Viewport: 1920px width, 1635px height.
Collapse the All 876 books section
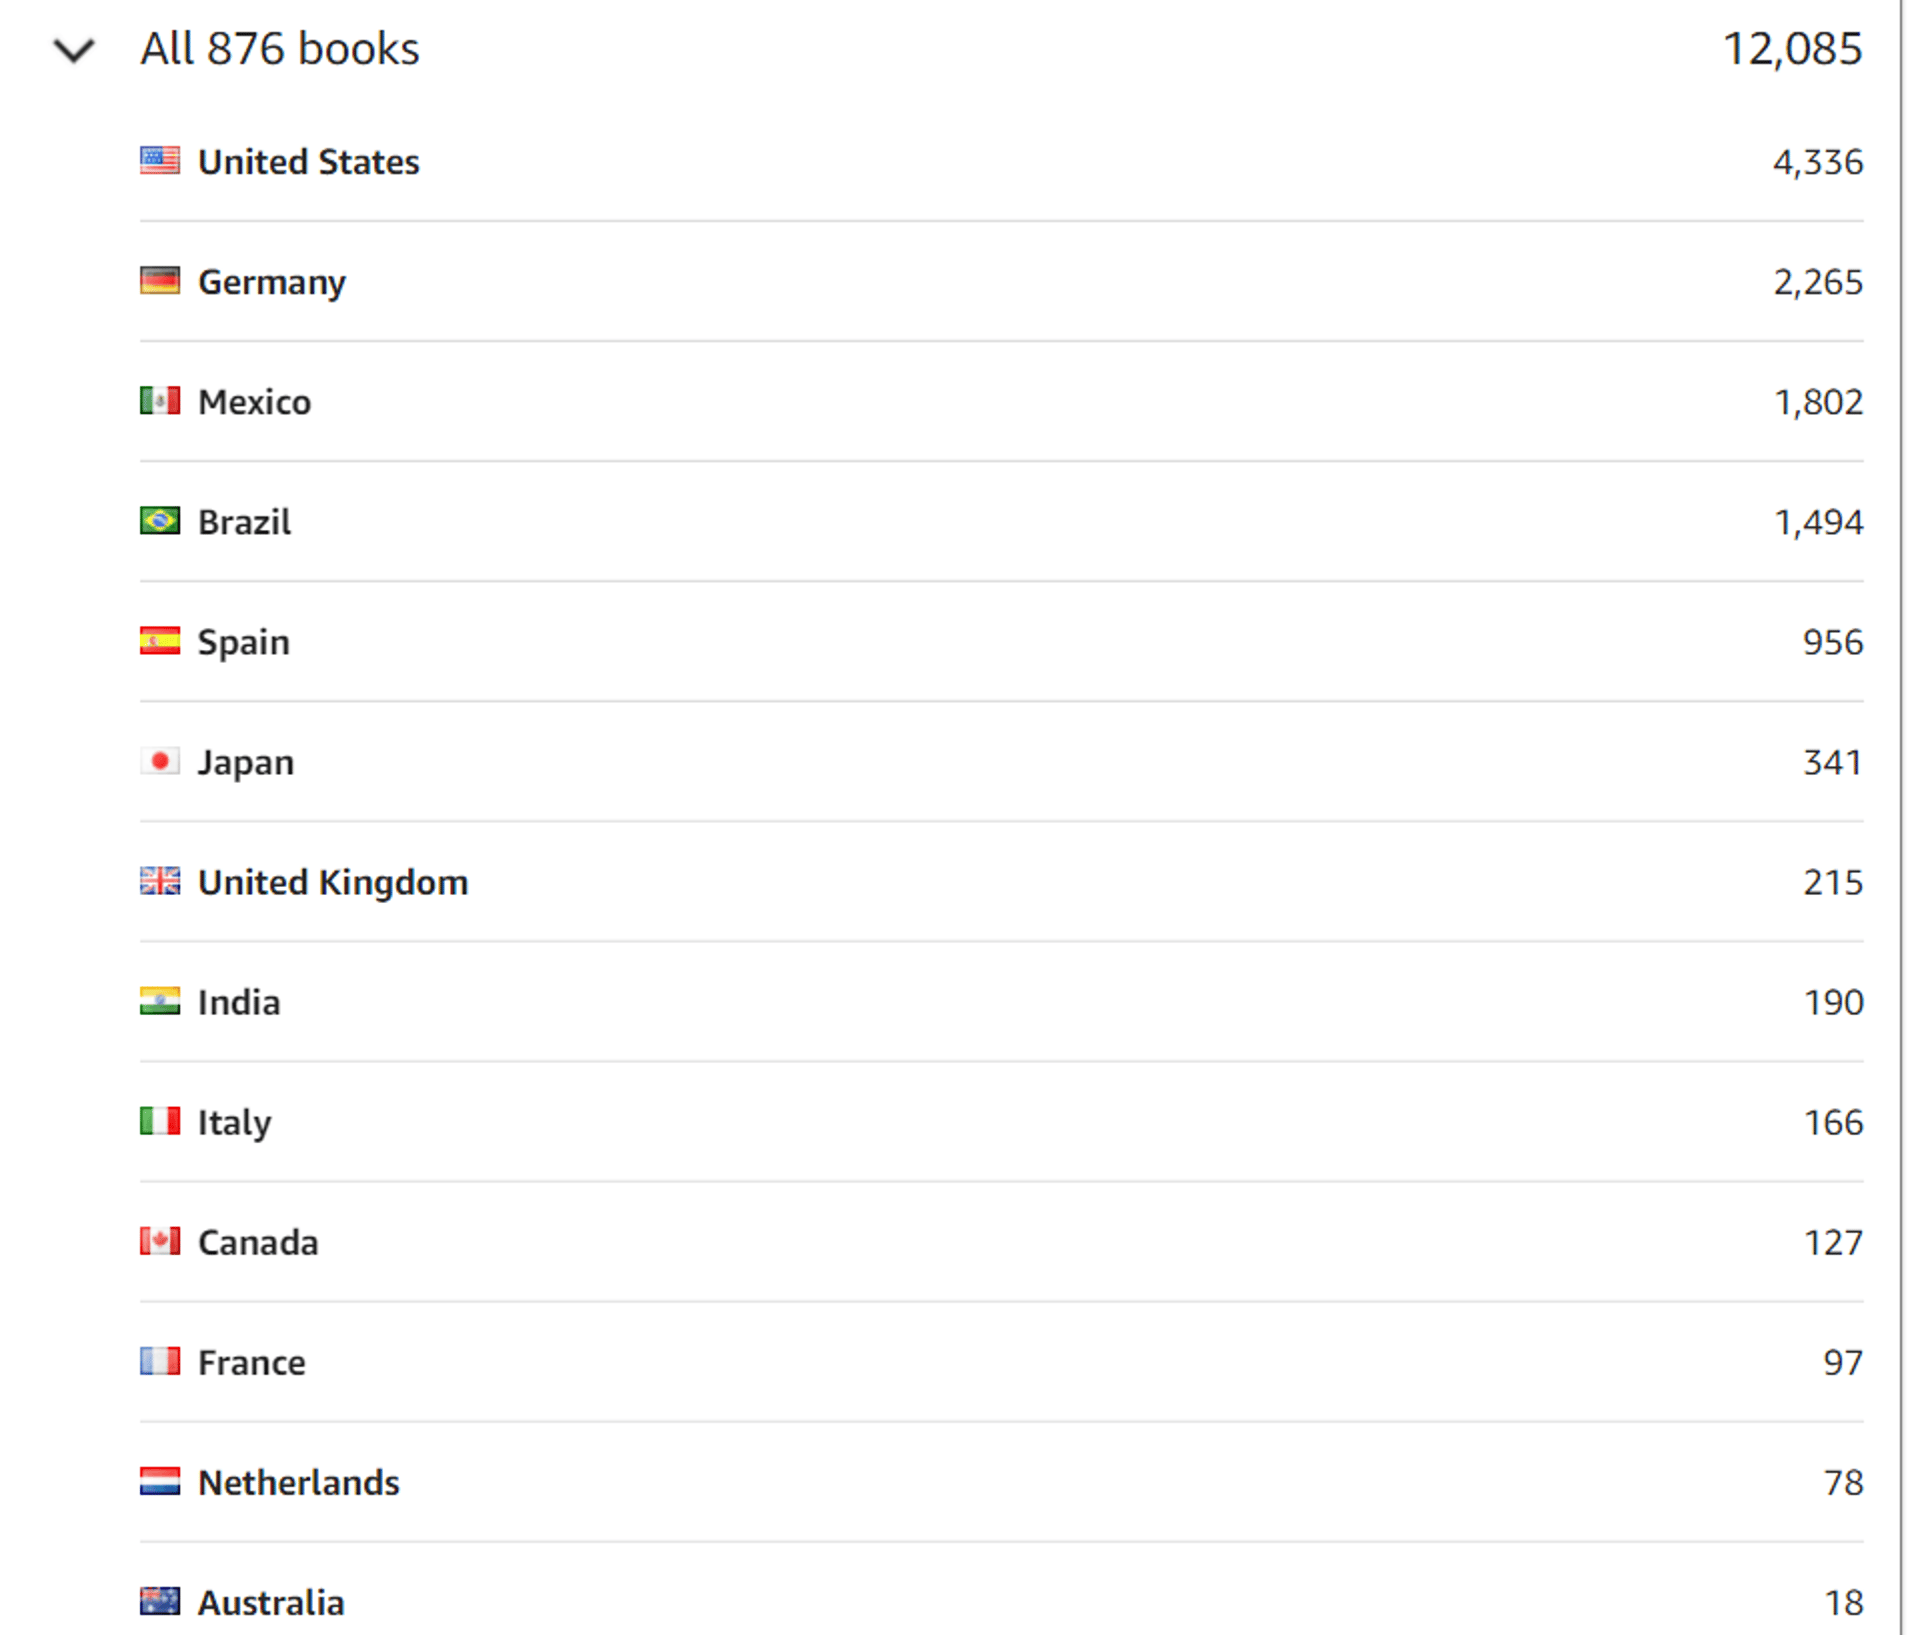pos(73,49)
